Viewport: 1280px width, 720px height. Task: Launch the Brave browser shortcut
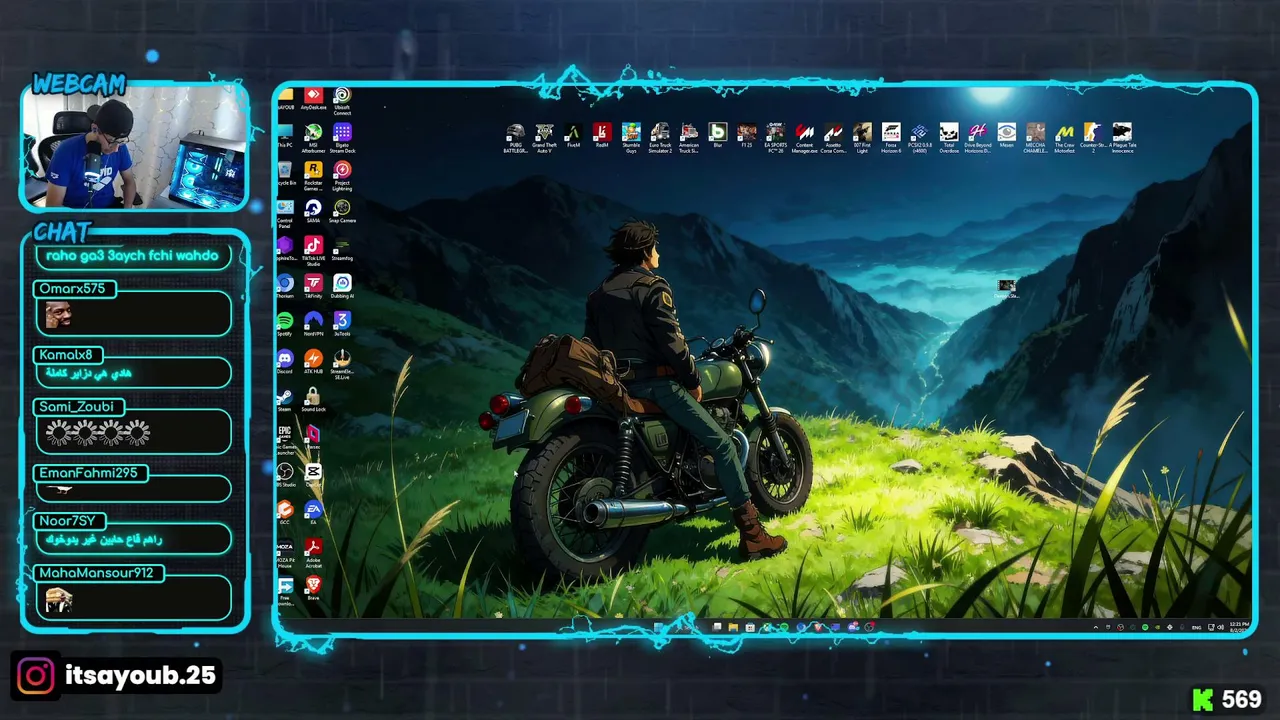point(313,588)
